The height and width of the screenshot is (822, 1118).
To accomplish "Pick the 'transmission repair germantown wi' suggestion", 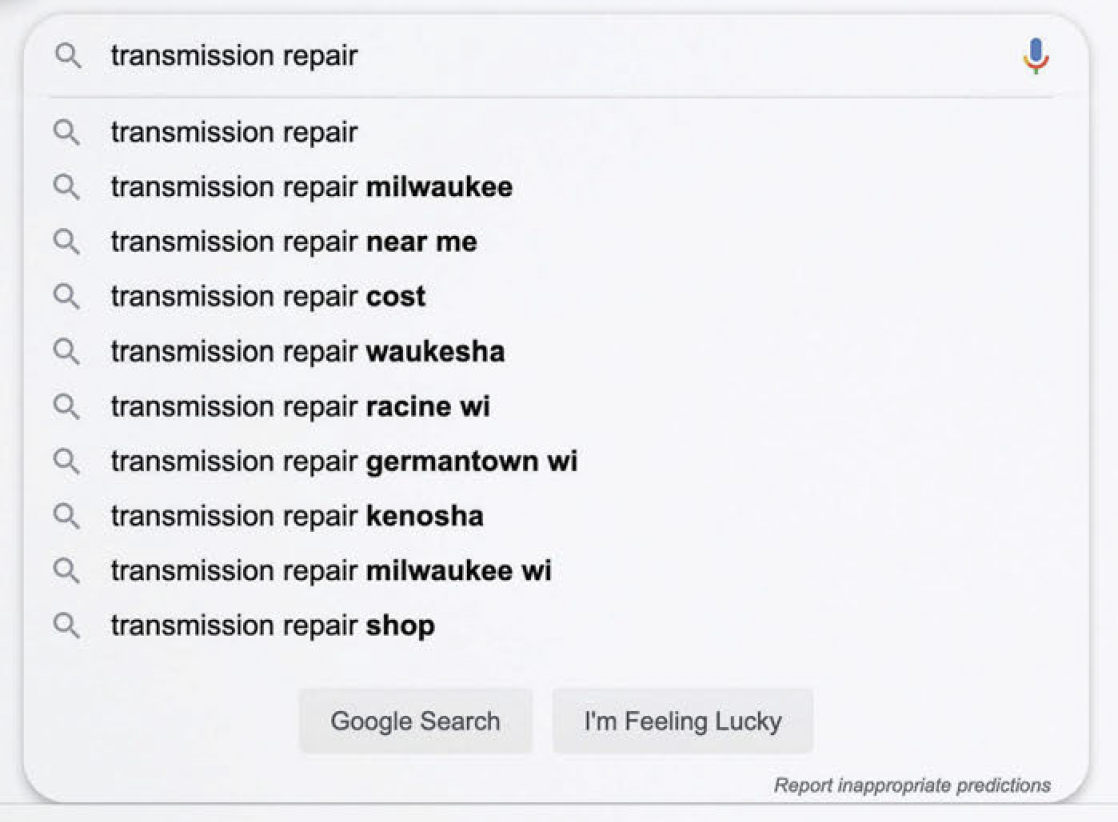I will [344, 462].
